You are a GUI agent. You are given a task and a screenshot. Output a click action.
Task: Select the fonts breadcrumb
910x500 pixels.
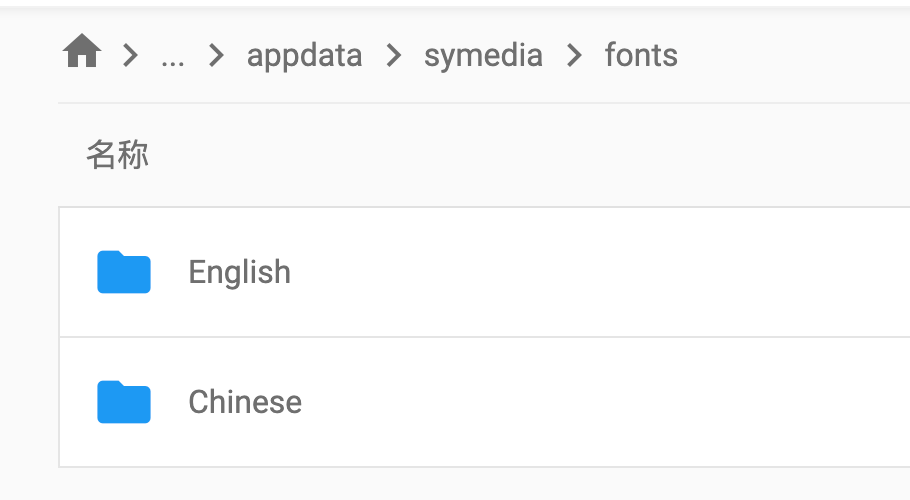tap(641, 55)
